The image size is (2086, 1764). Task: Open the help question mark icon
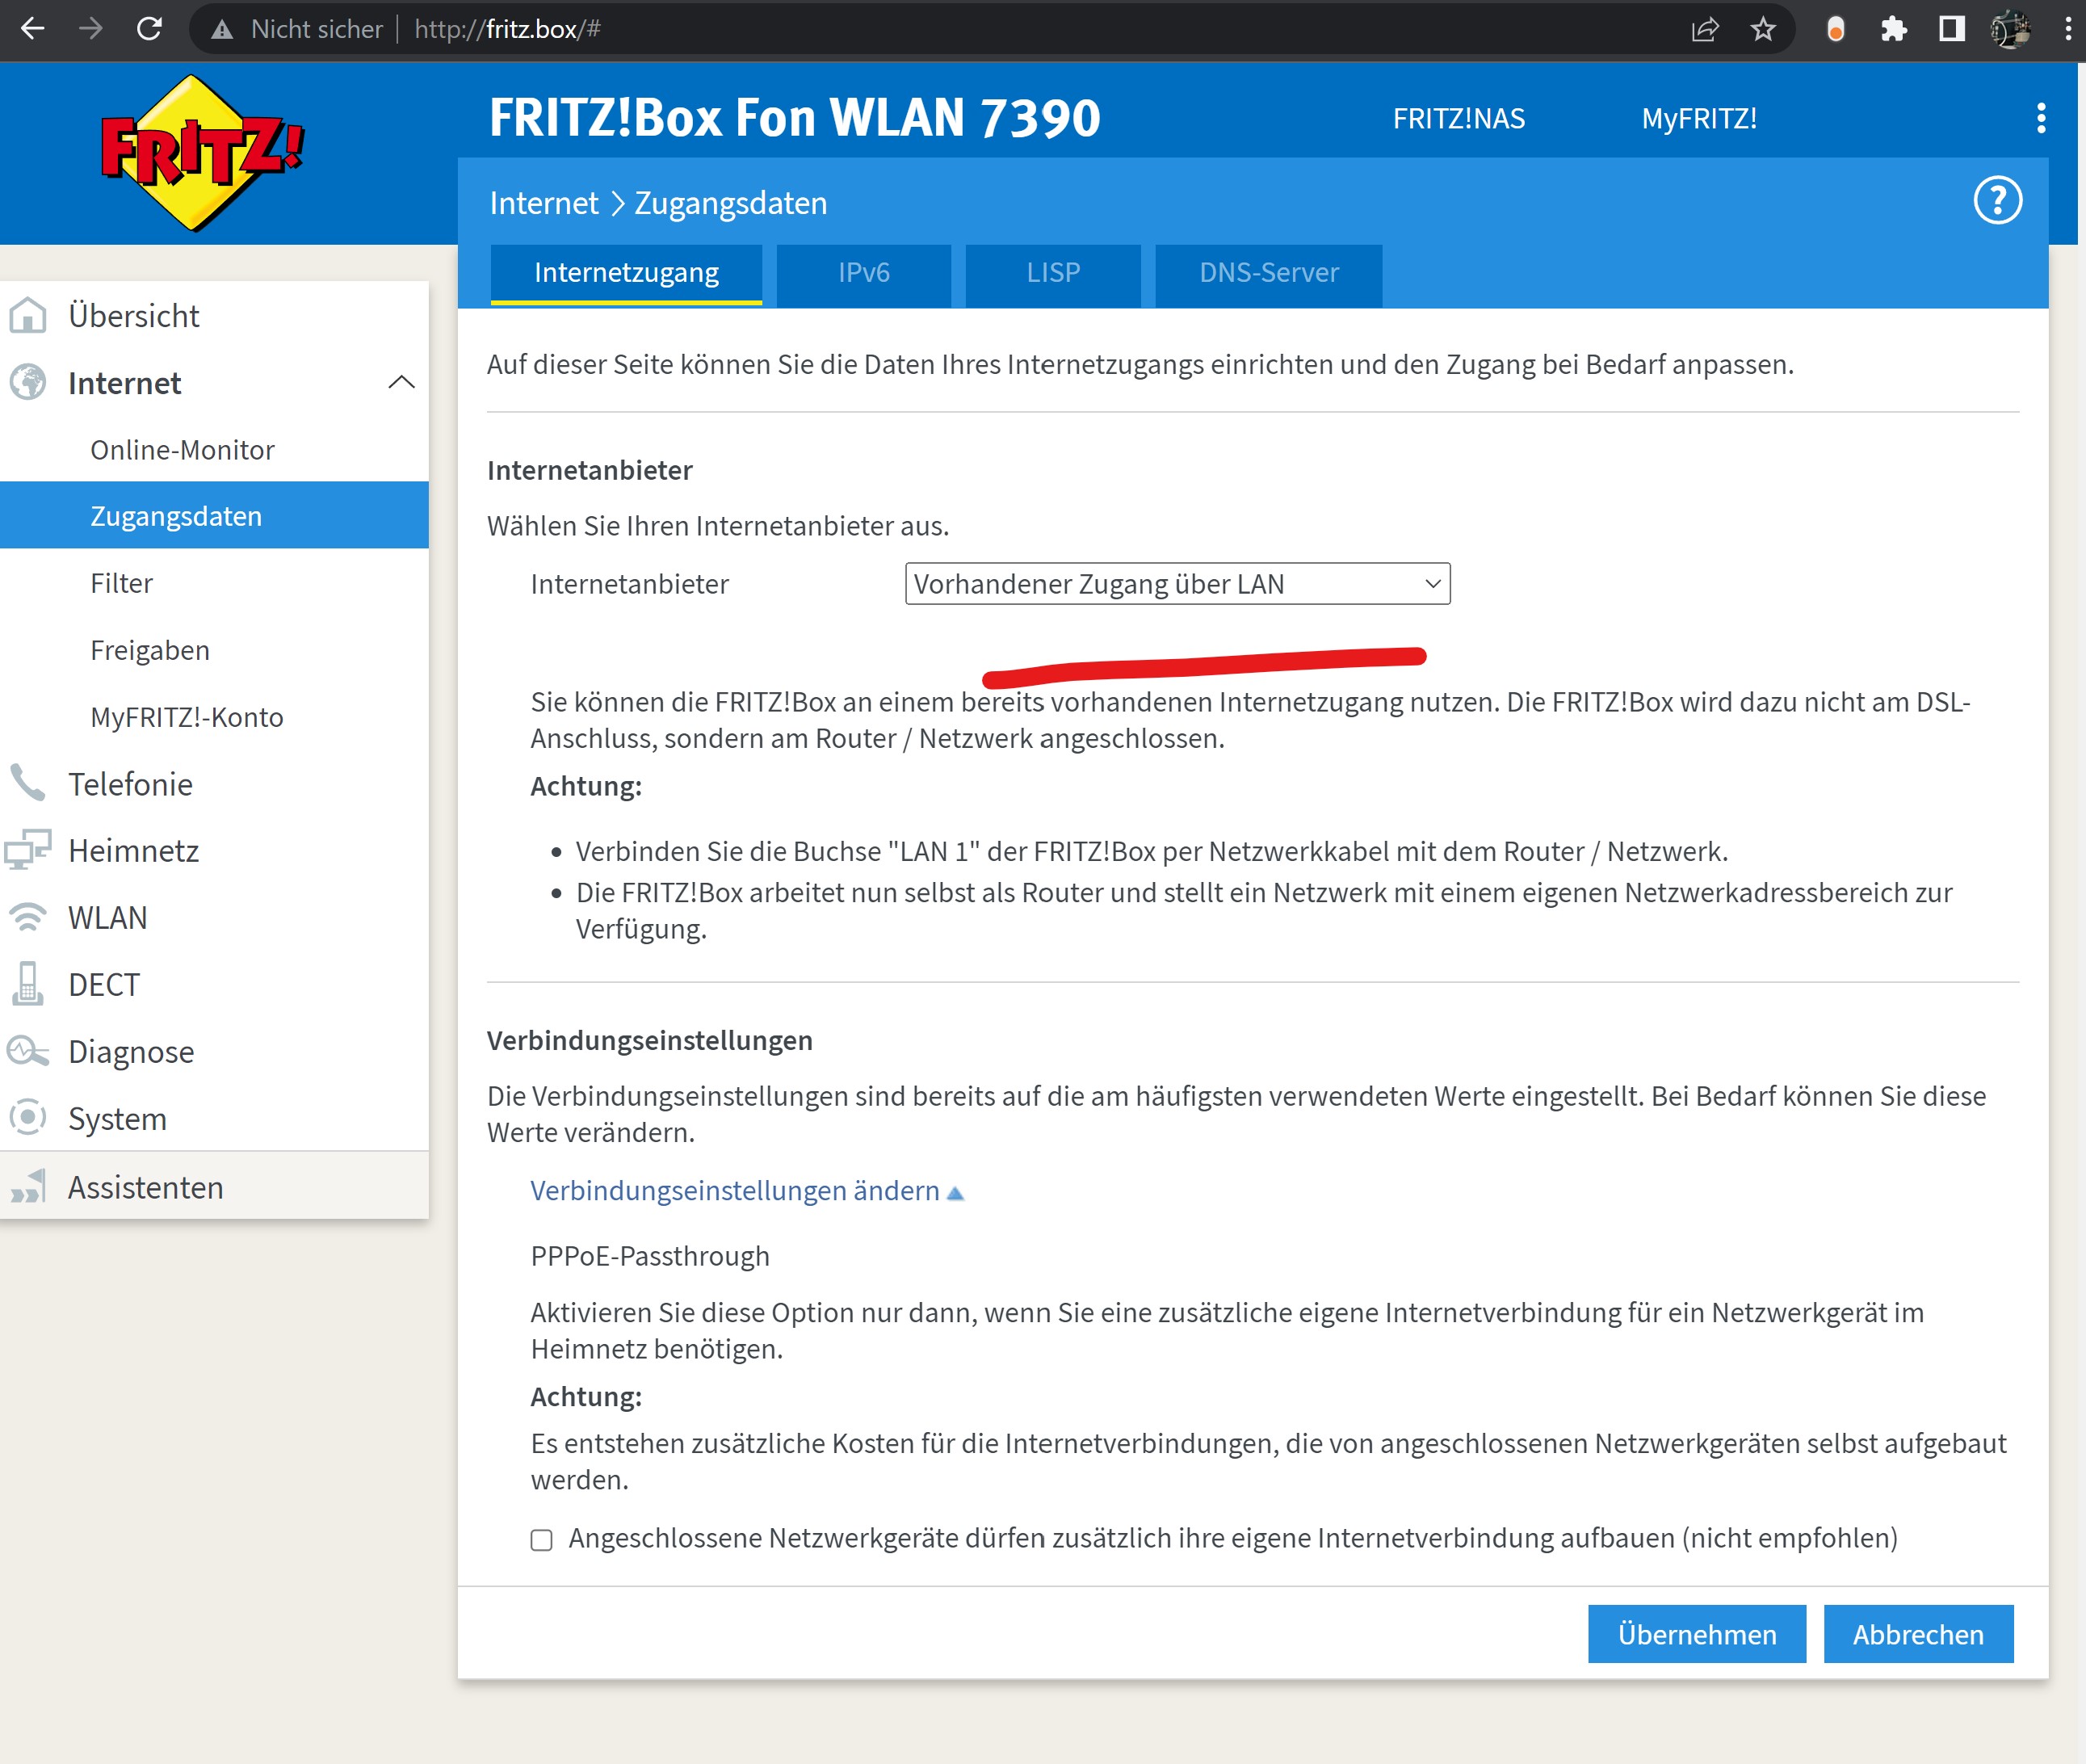(x=1996, y=201)
